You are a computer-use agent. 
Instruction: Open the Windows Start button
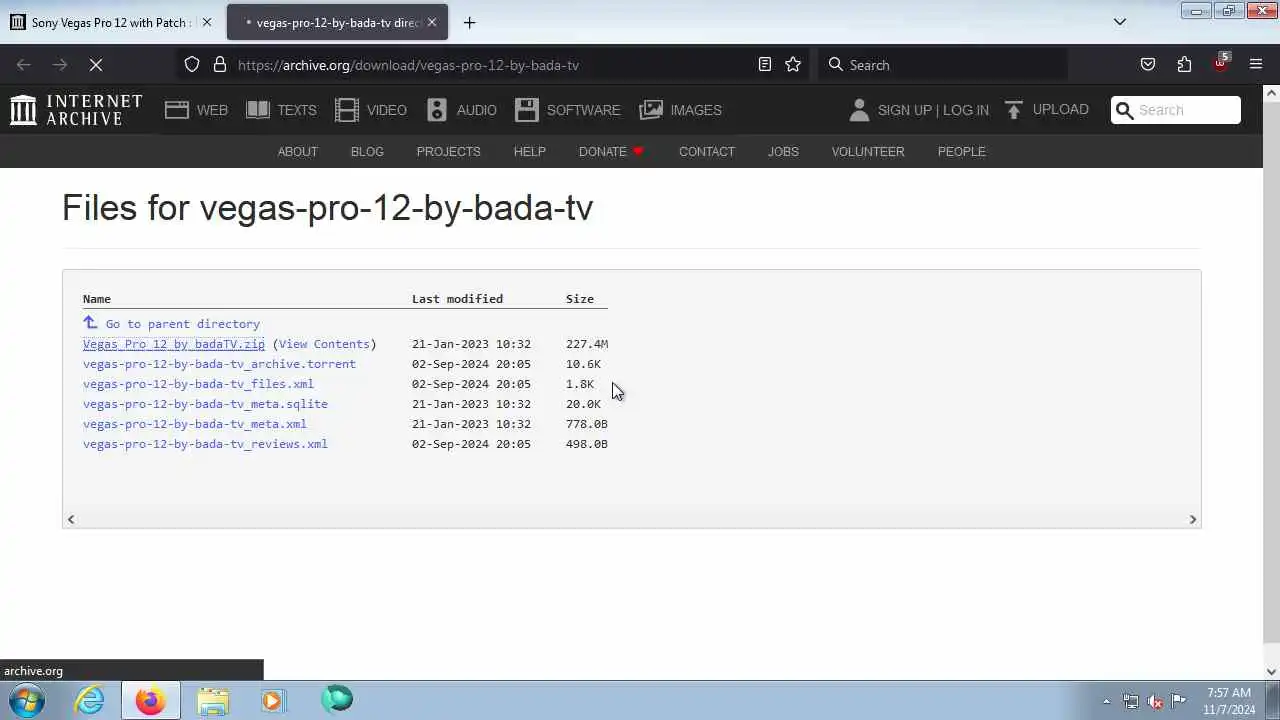click(27, 700)
